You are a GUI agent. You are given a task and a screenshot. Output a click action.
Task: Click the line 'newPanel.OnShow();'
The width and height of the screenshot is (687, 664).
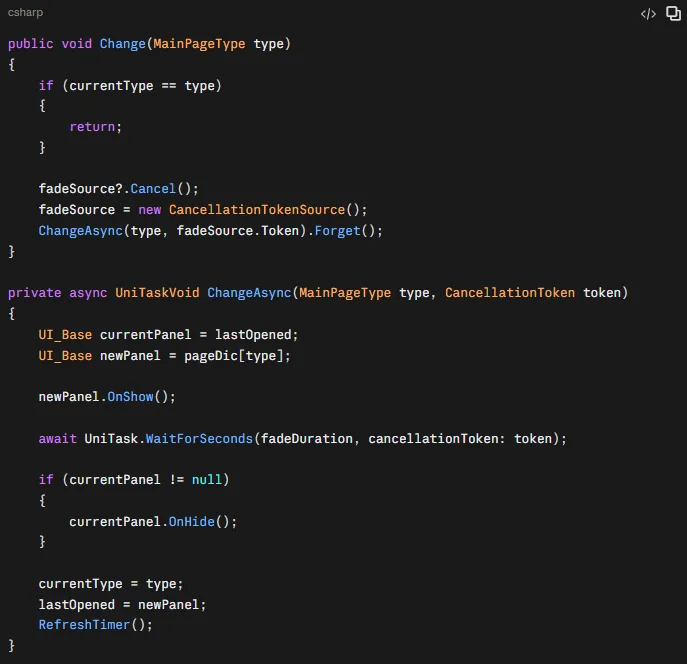tap(107, 397)
